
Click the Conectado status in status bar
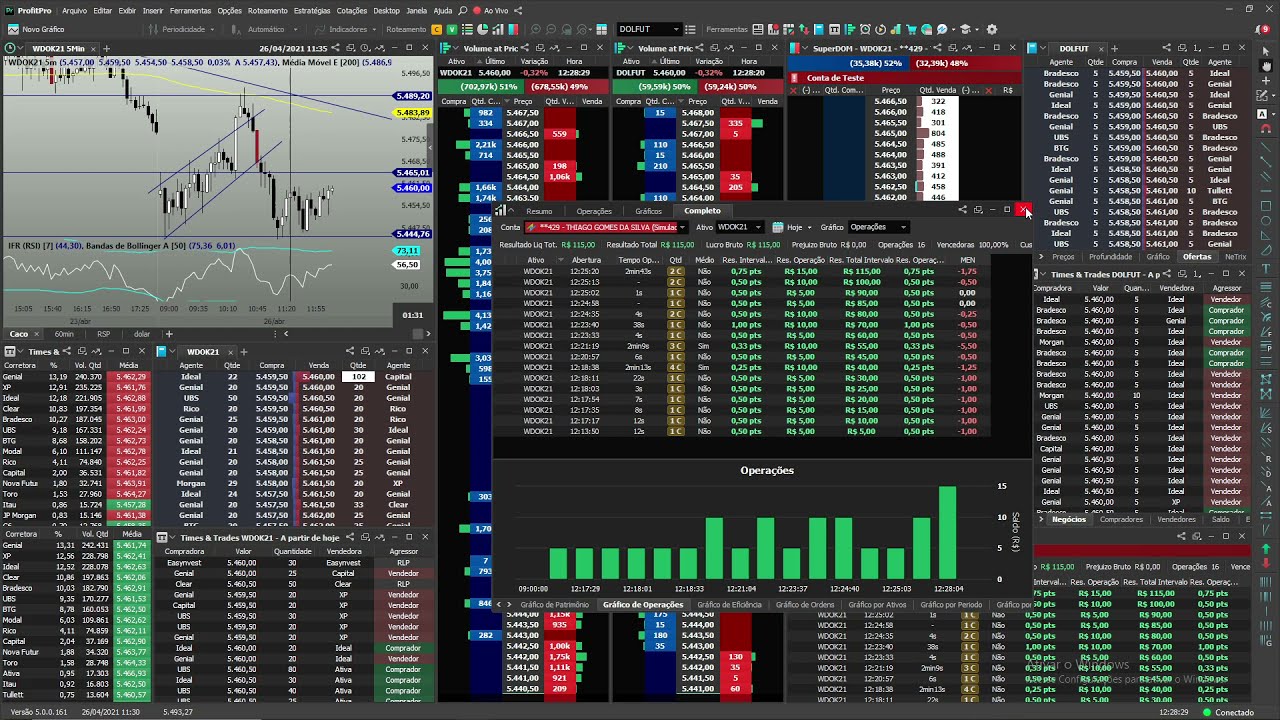1235,713
